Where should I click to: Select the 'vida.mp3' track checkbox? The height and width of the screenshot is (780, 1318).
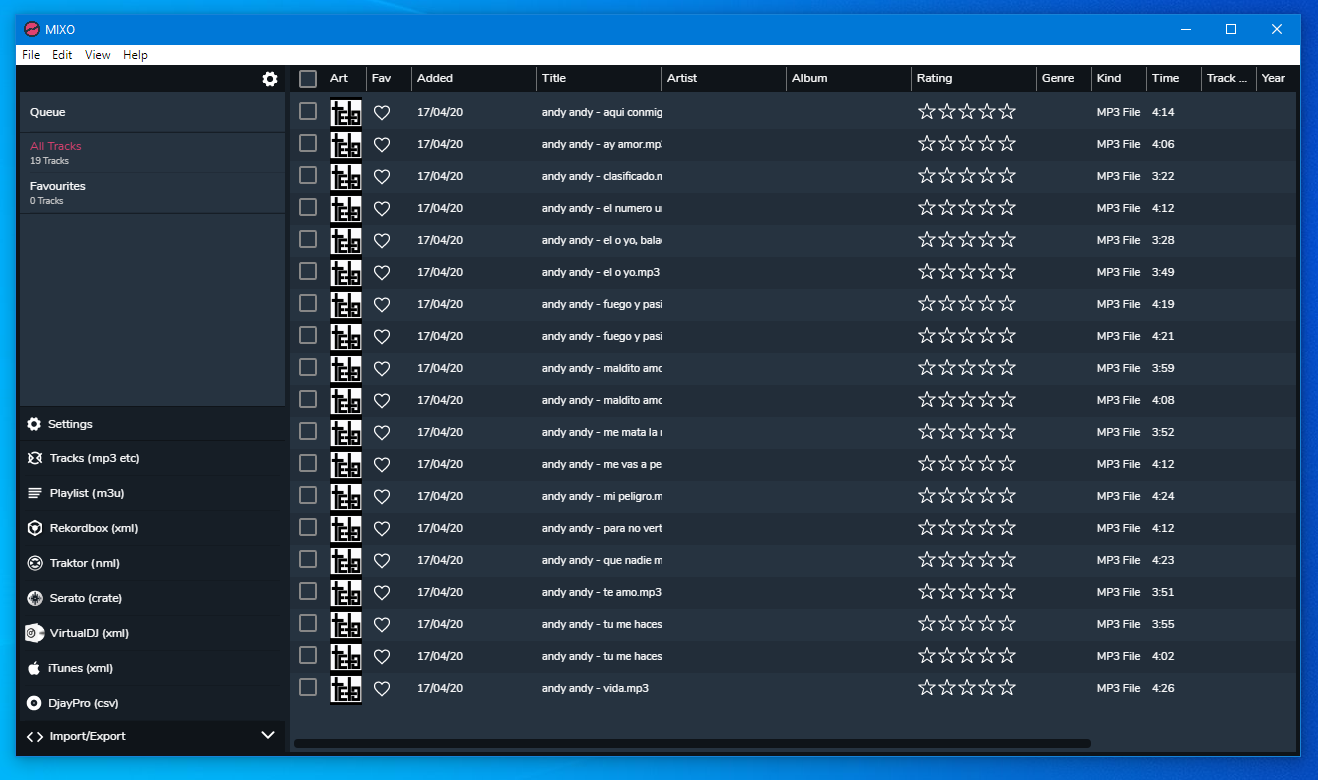[x=308, y=687]
